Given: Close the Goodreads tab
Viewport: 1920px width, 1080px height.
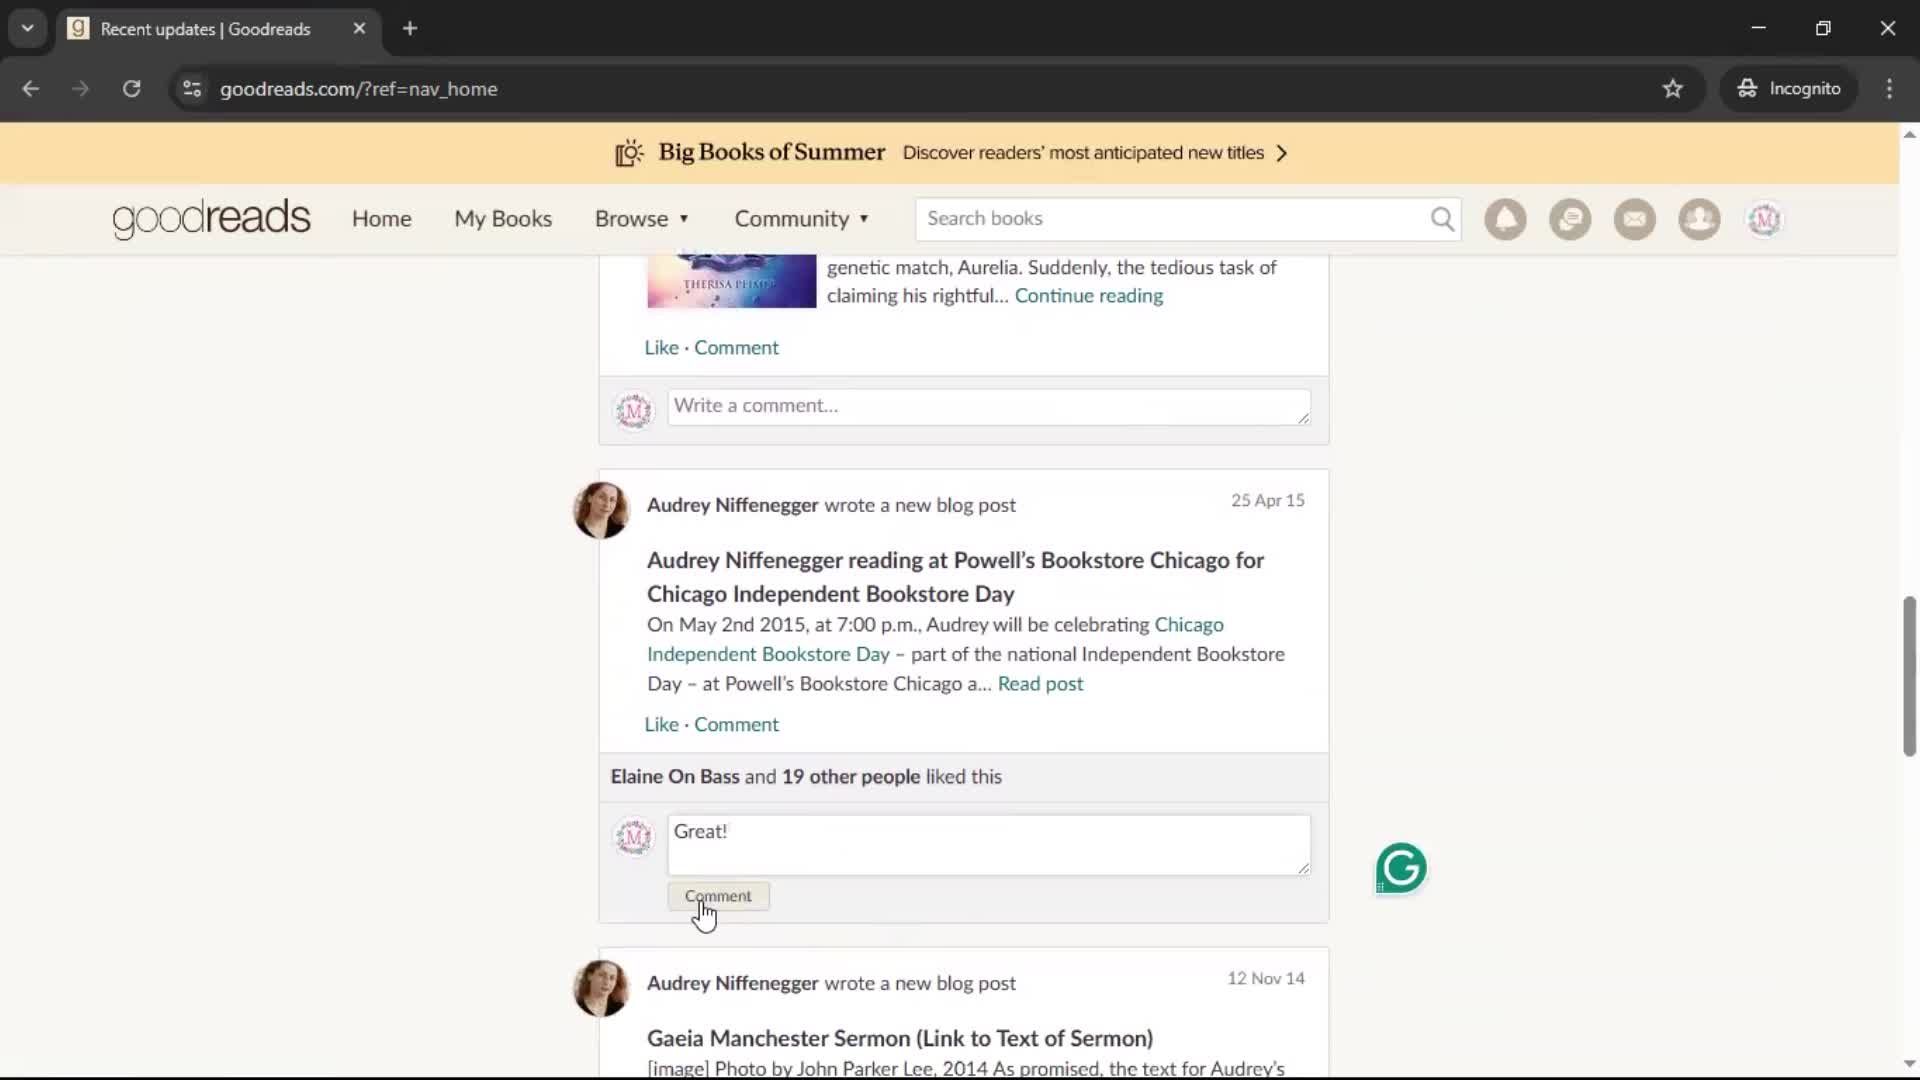Looking at the screenshot, I should tap(359, 28).
